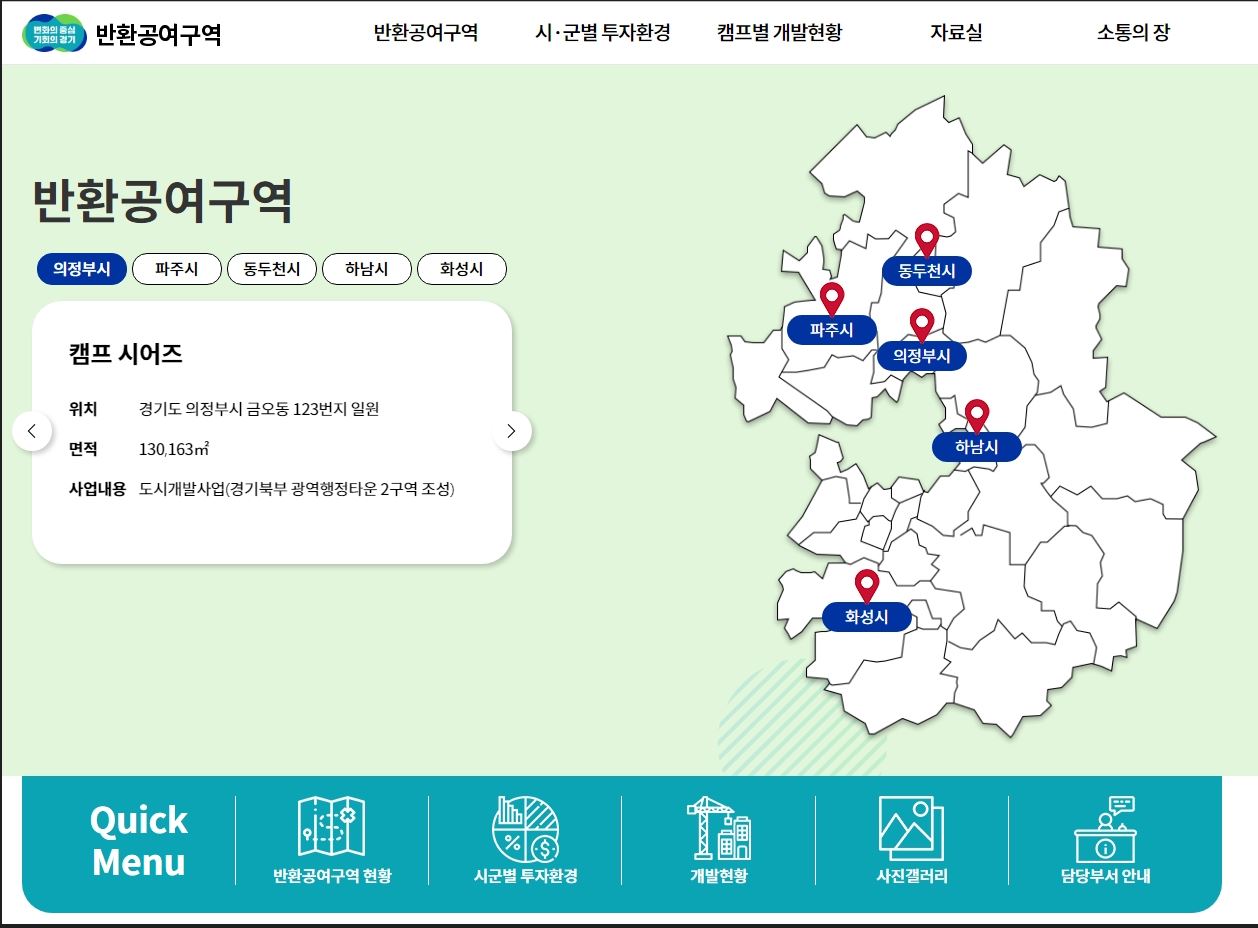The image size is (1258, 928).
Task: Show next camp with right arrow
Action: [512, 431]
